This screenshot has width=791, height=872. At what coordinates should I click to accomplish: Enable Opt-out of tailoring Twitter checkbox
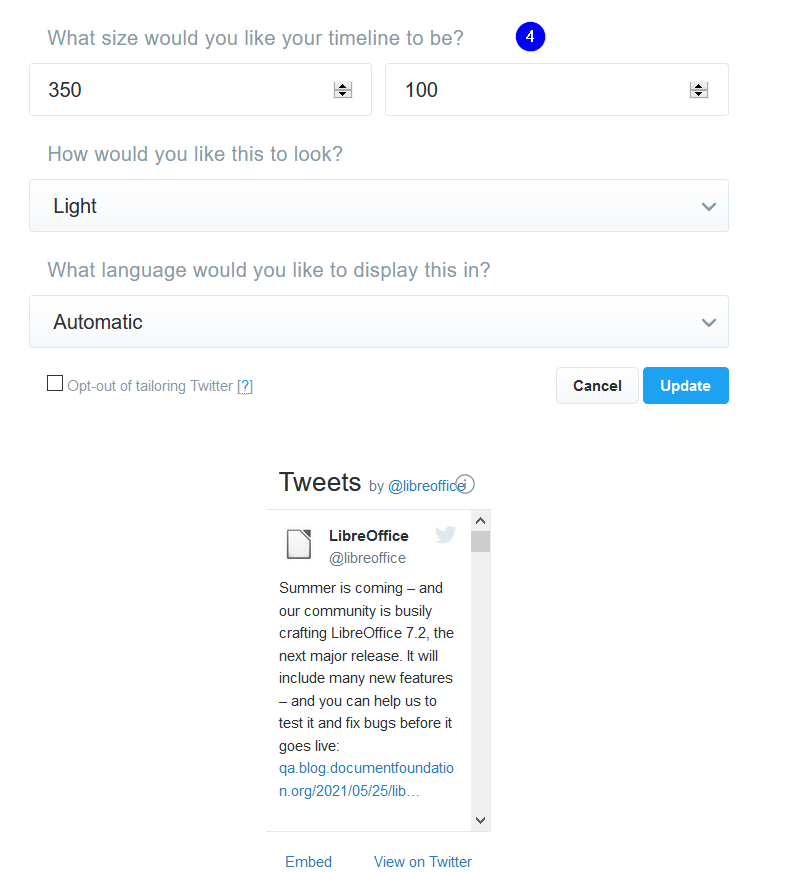click(55, 383)
